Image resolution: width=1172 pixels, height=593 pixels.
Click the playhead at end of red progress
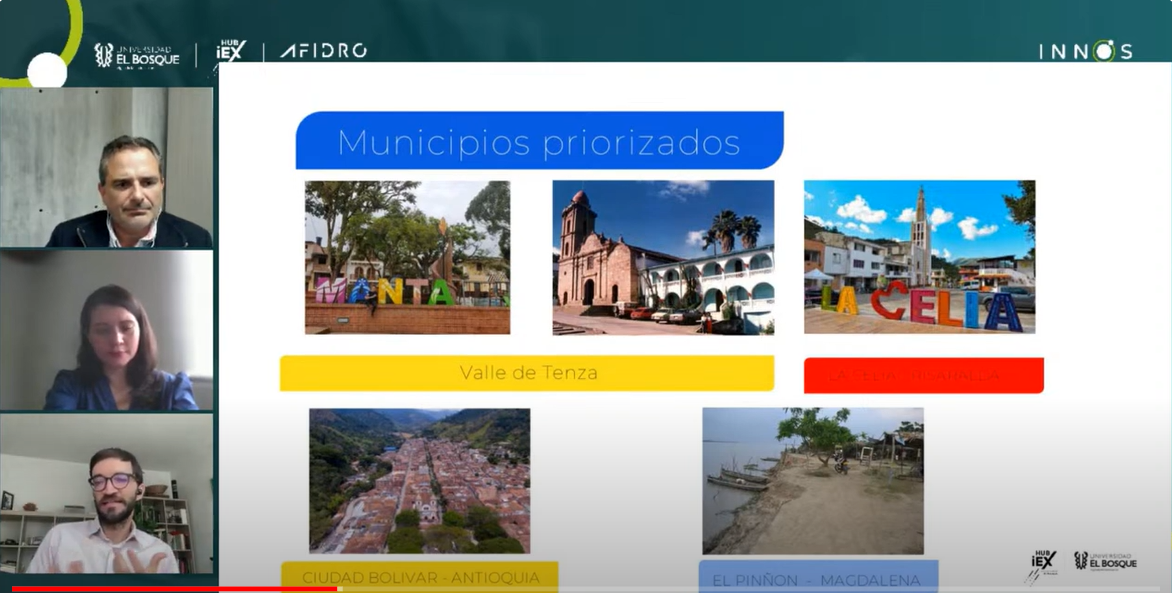pyautogui.click(x=339, y=589)
